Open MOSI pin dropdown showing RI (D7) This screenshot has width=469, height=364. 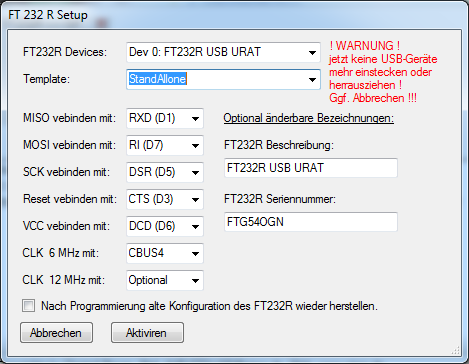165,145
